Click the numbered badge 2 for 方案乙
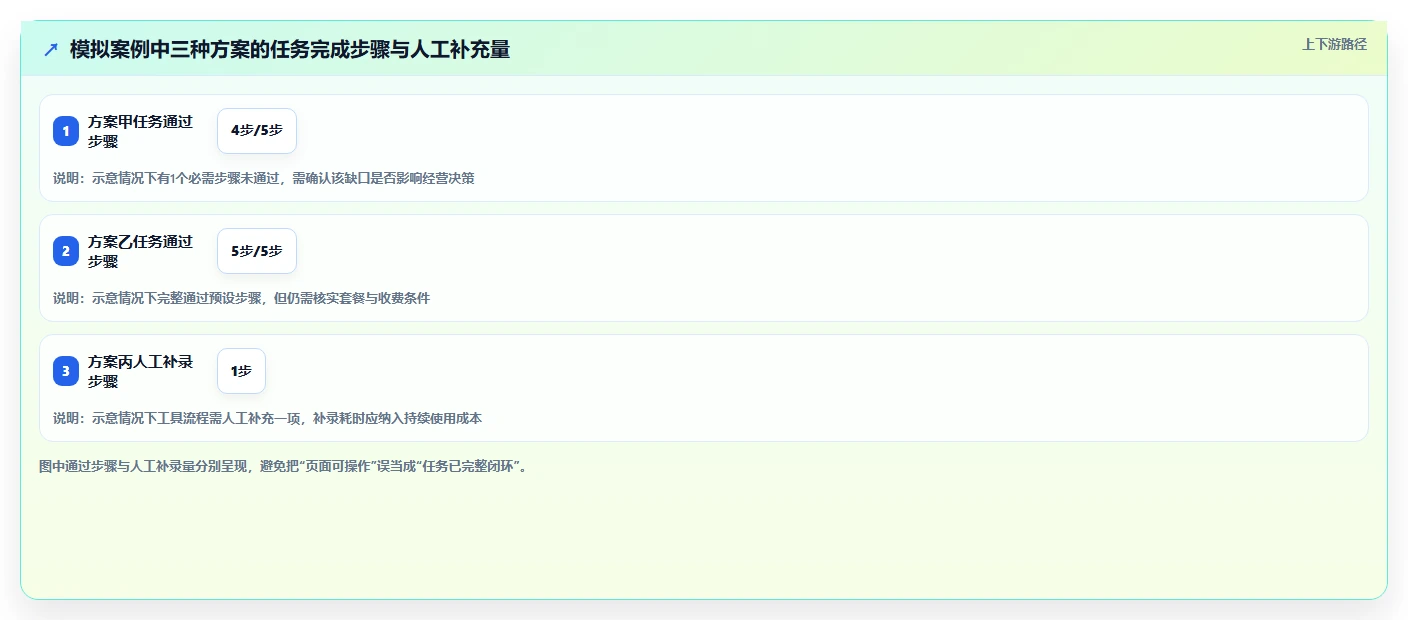 coord(66,251)
